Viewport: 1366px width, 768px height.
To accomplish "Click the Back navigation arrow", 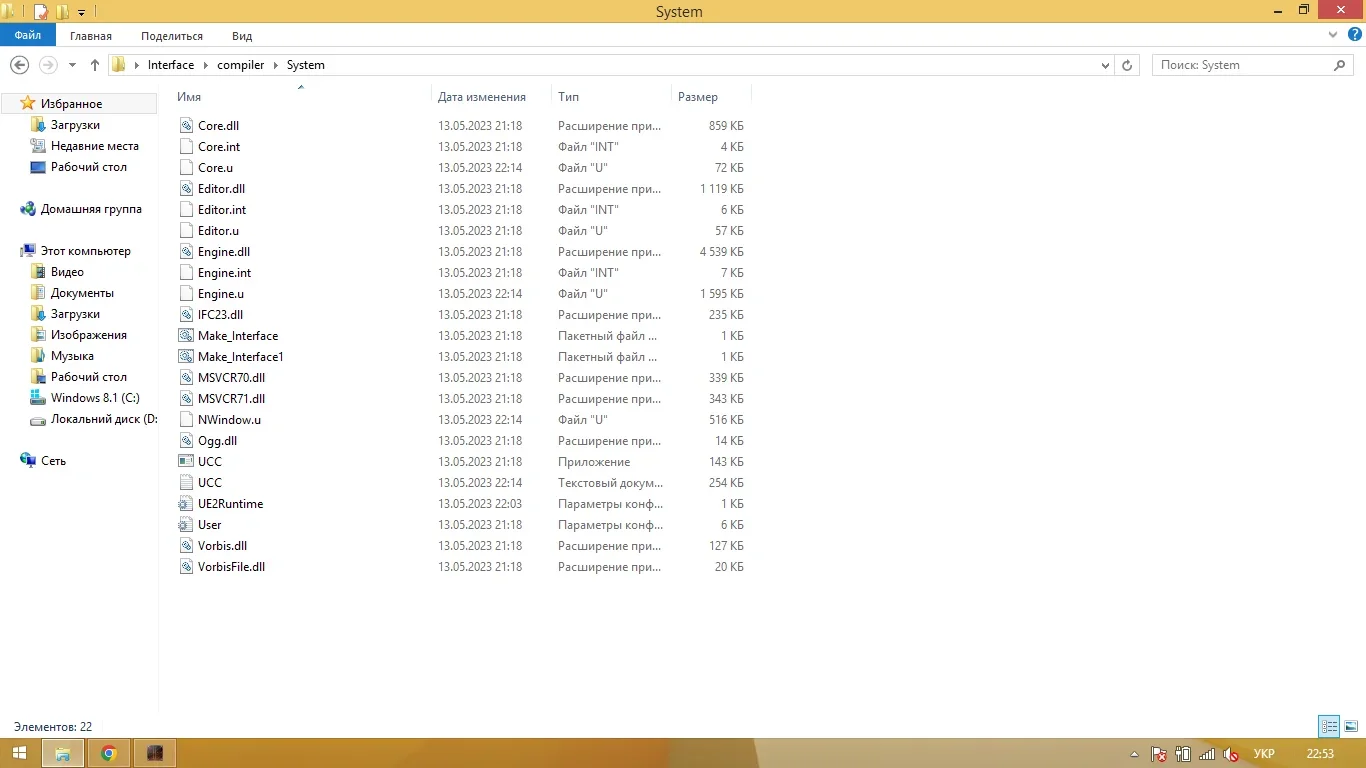I will tap(19, 65).
